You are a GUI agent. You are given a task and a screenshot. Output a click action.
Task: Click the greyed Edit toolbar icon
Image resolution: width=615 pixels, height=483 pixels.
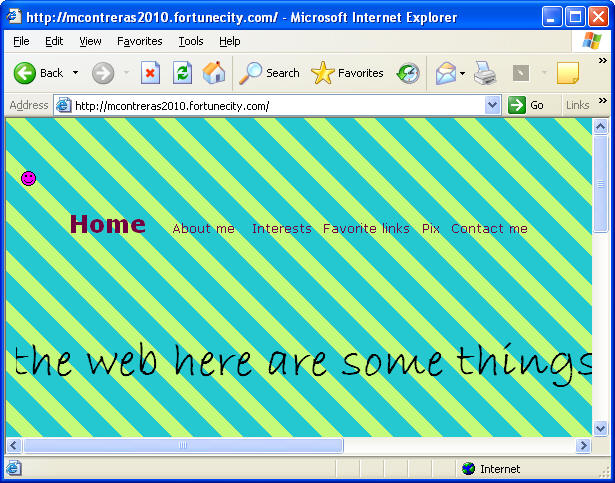521,73
